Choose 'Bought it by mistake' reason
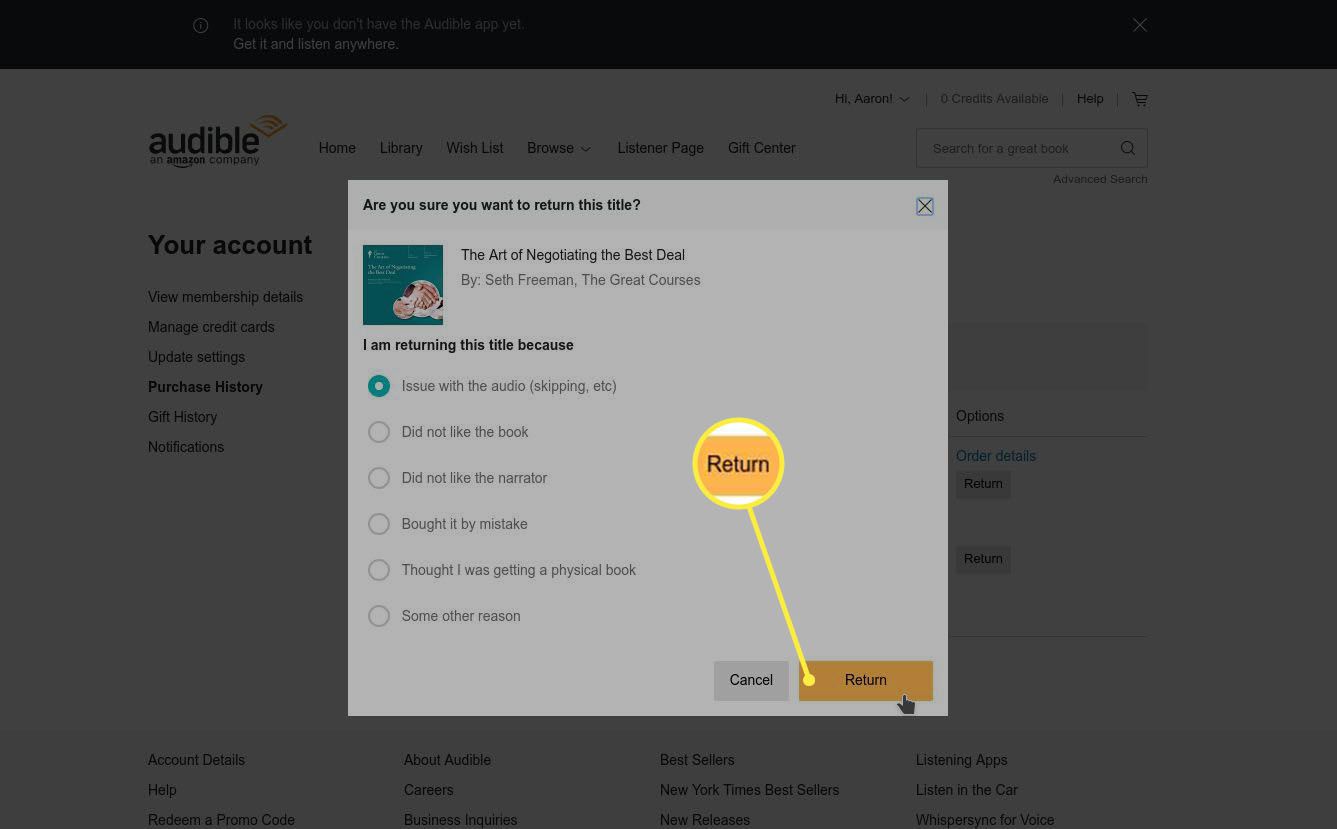1337x829 pixels. 379,524
